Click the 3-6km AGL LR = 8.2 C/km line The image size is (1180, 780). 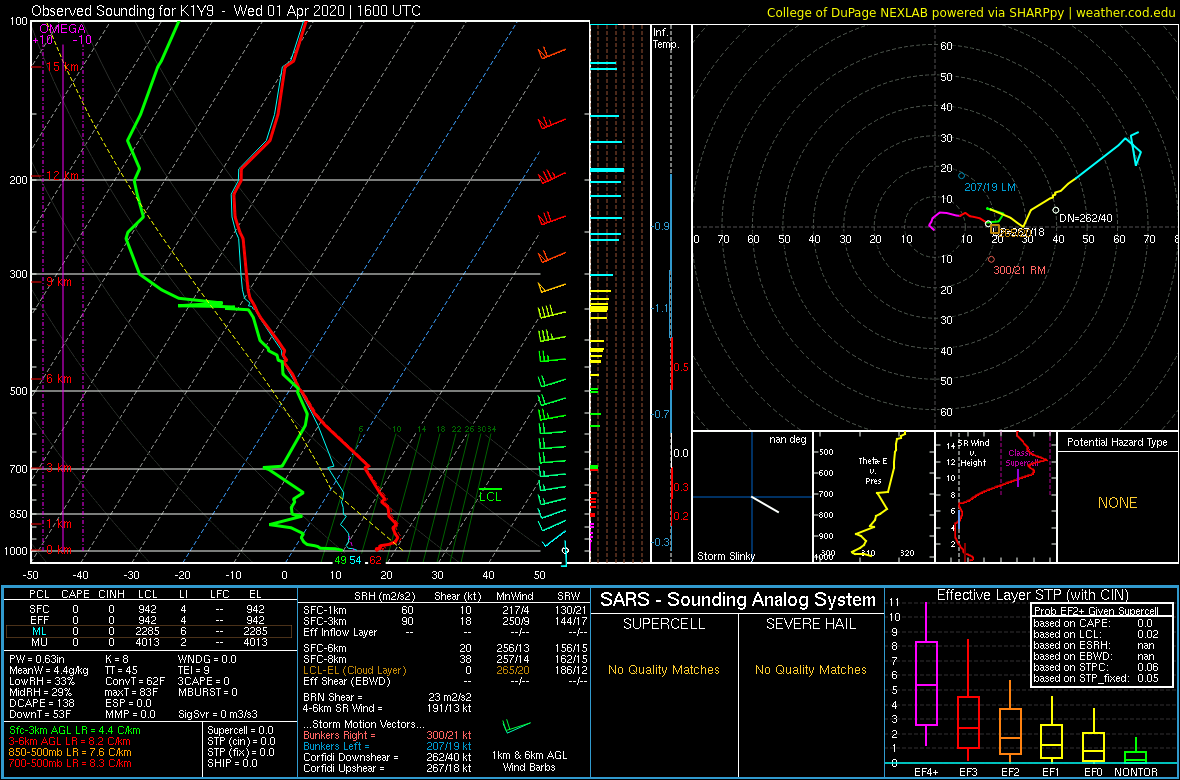click(x=72, y=742)
